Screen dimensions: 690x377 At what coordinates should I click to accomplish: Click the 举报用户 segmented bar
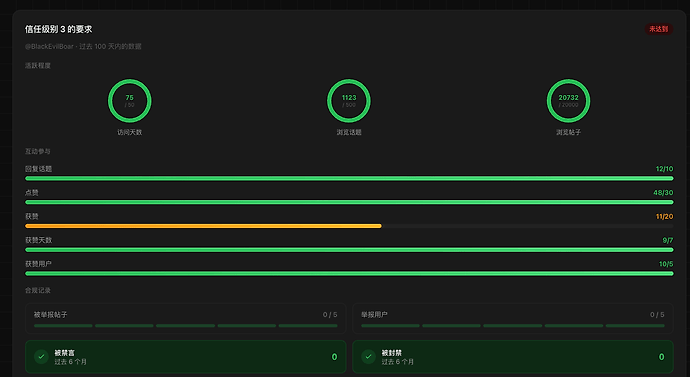pyautogui.click(x=513, y=326)
